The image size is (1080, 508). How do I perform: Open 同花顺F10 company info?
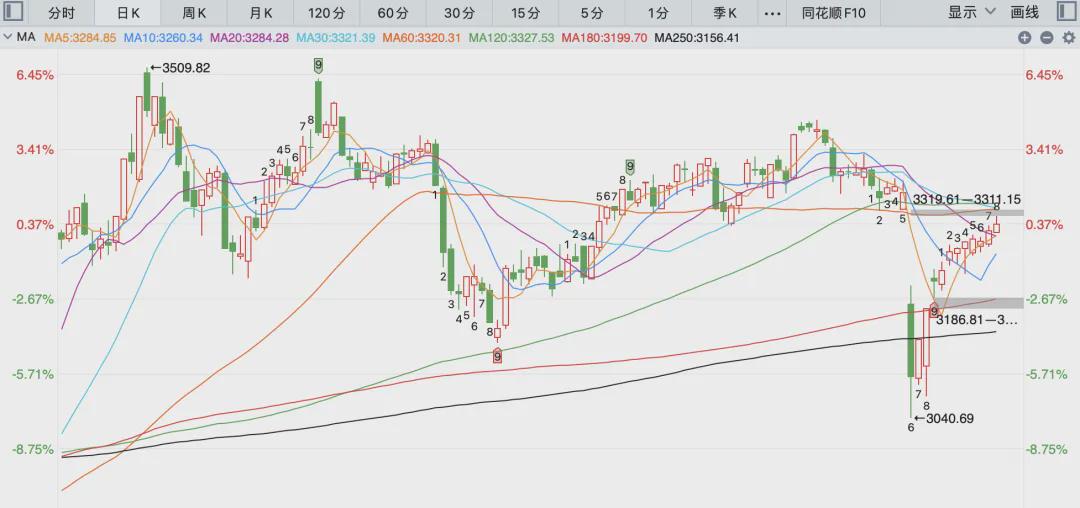click(x=834, y=13)
